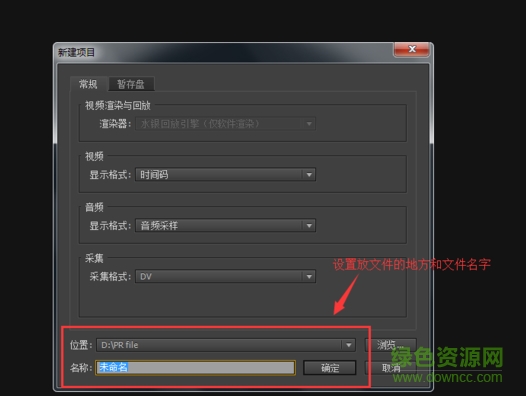Click the 视频渲染与回放 group label
526x396 pixels.
coord(117,106)
